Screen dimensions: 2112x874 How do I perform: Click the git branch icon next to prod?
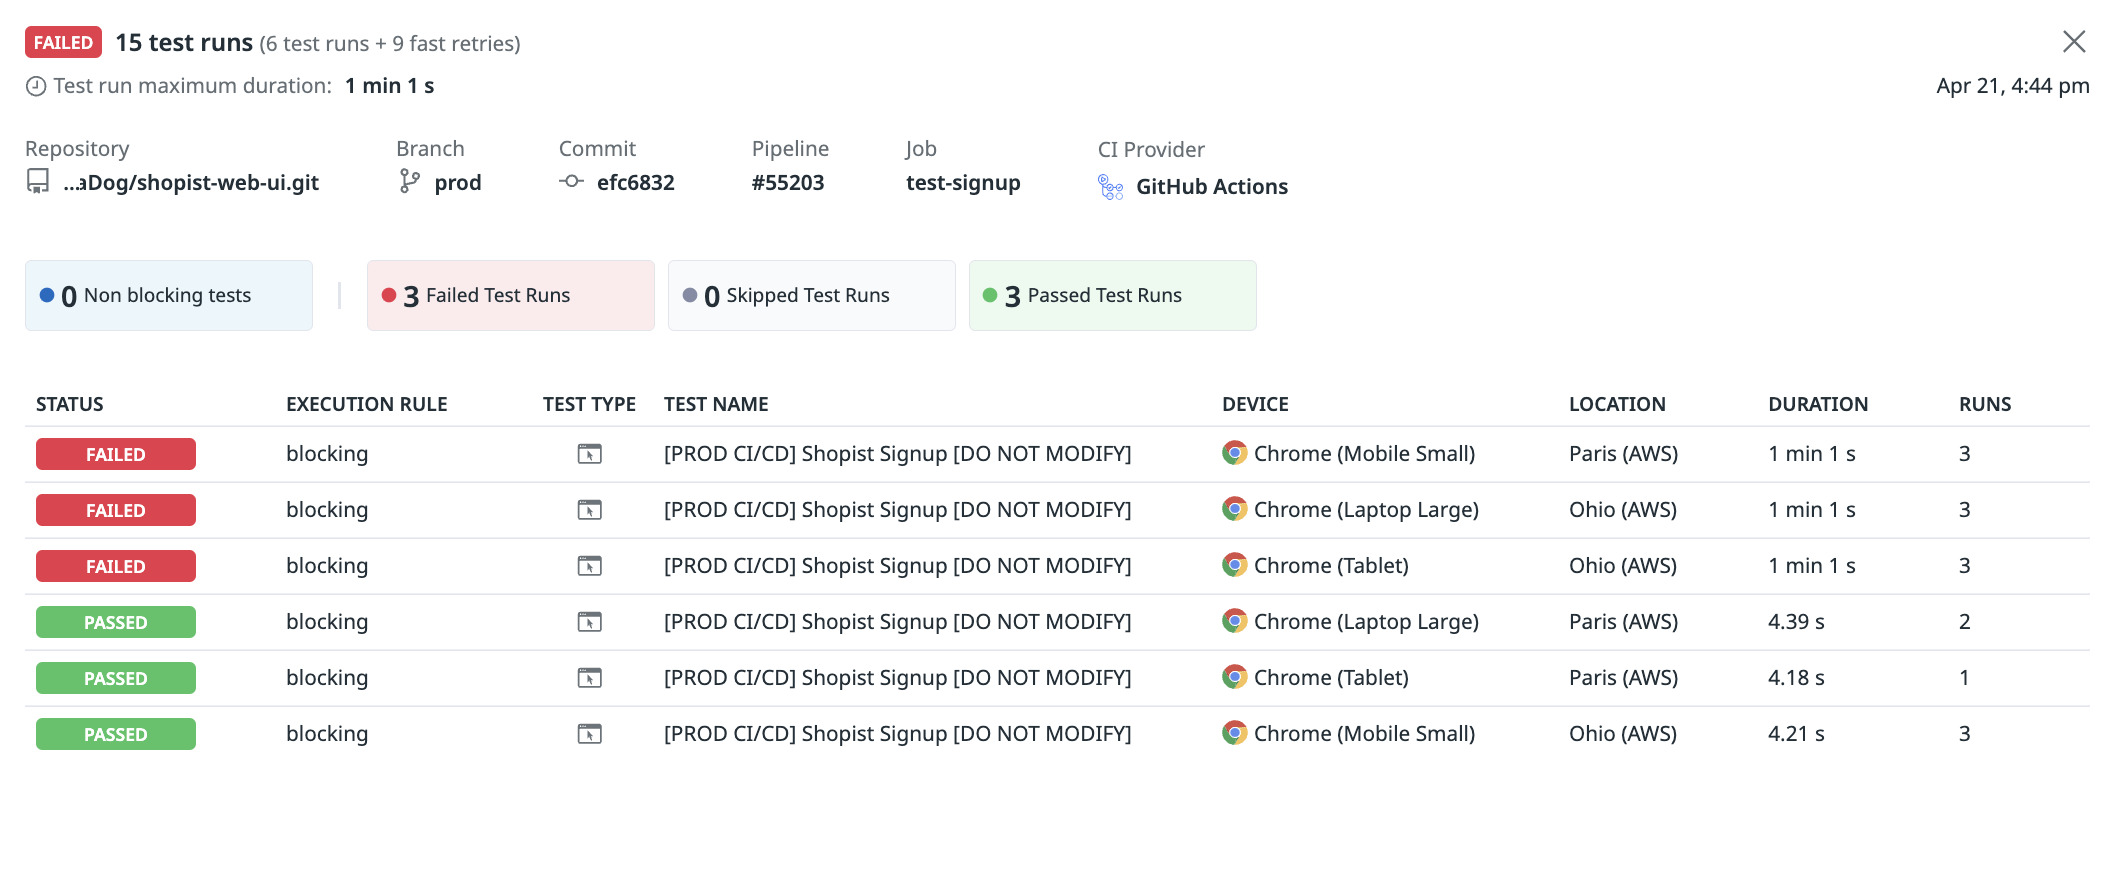tap(409, 181)
